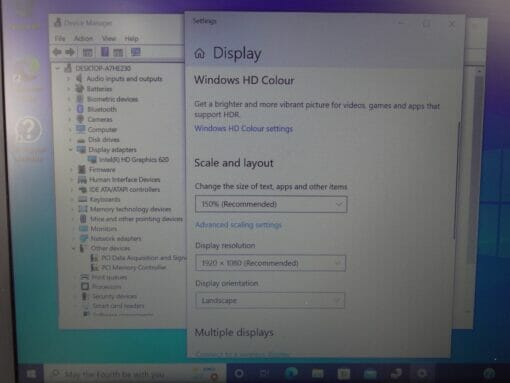Open the 1920 × 1080 resolution dropdown
Image resolution: width=510 pixels, height=383 pixels.
click(x=270, y=263)
